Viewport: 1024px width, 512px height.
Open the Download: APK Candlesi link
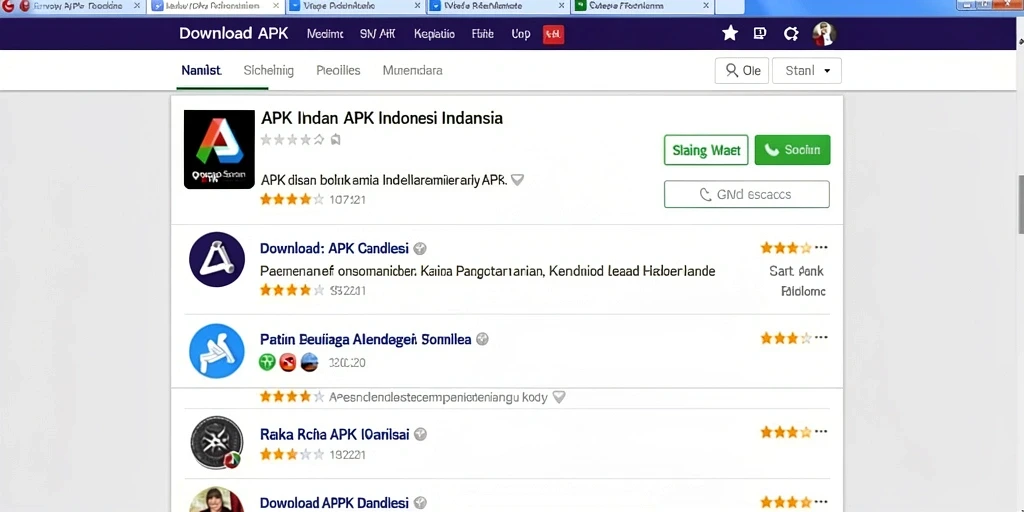334,248
